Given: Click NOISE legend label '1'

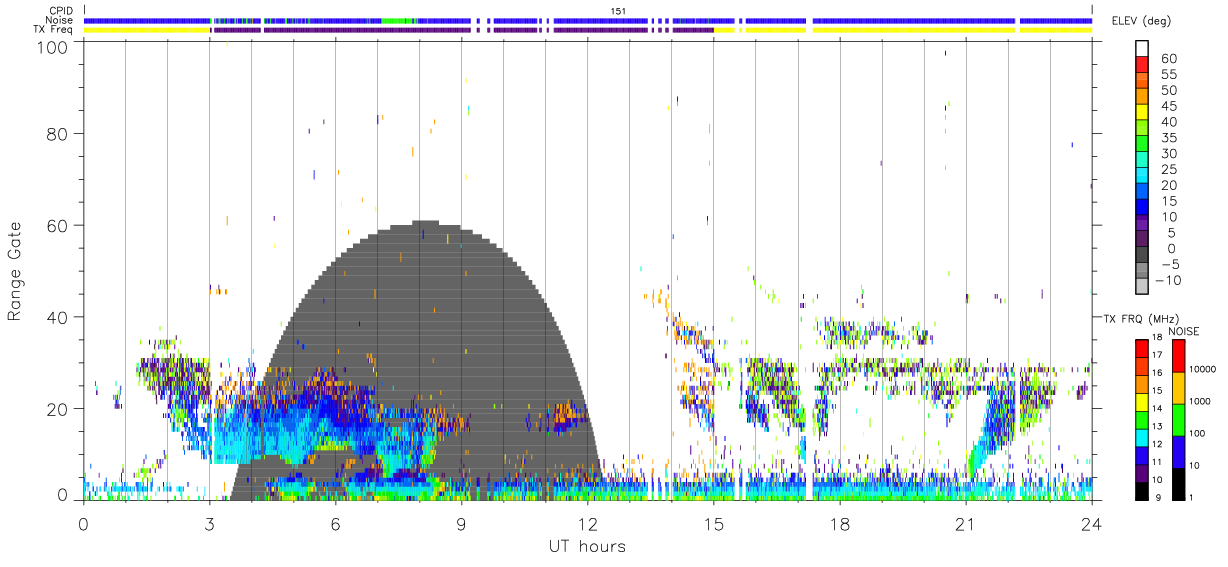Looking at the screenshot, I should pyautogui.click(x=1193, y=497).
